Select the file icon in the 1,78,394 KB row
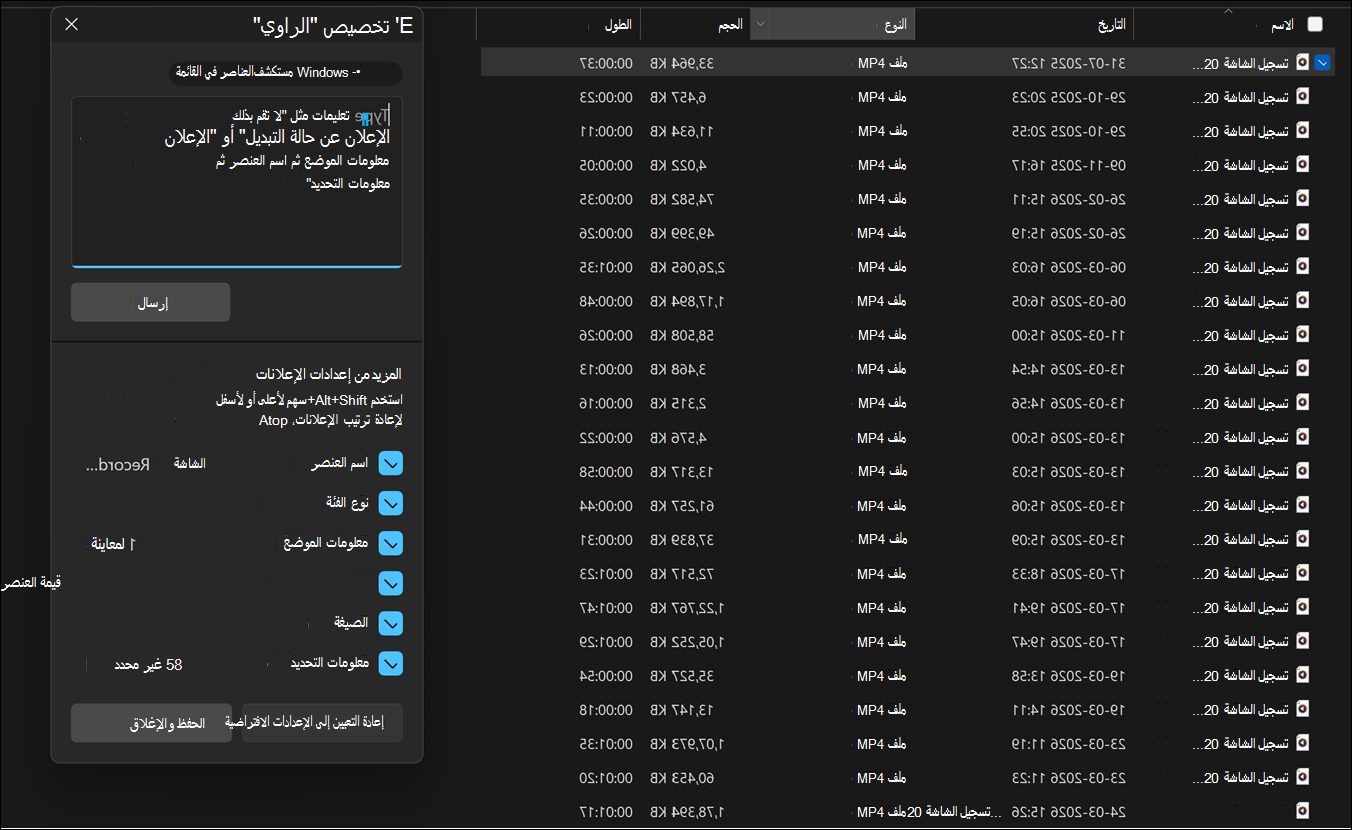The height and width of the screenshot is (830, 1352). tap(1302, 810)
